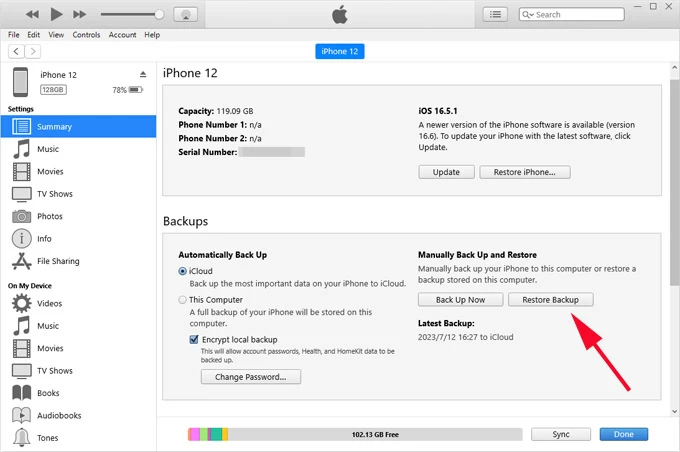Select the iCloud backup radio button
The height and width of the screenshot is (452, 680).
pyautogui.click(x=182, y=270)
